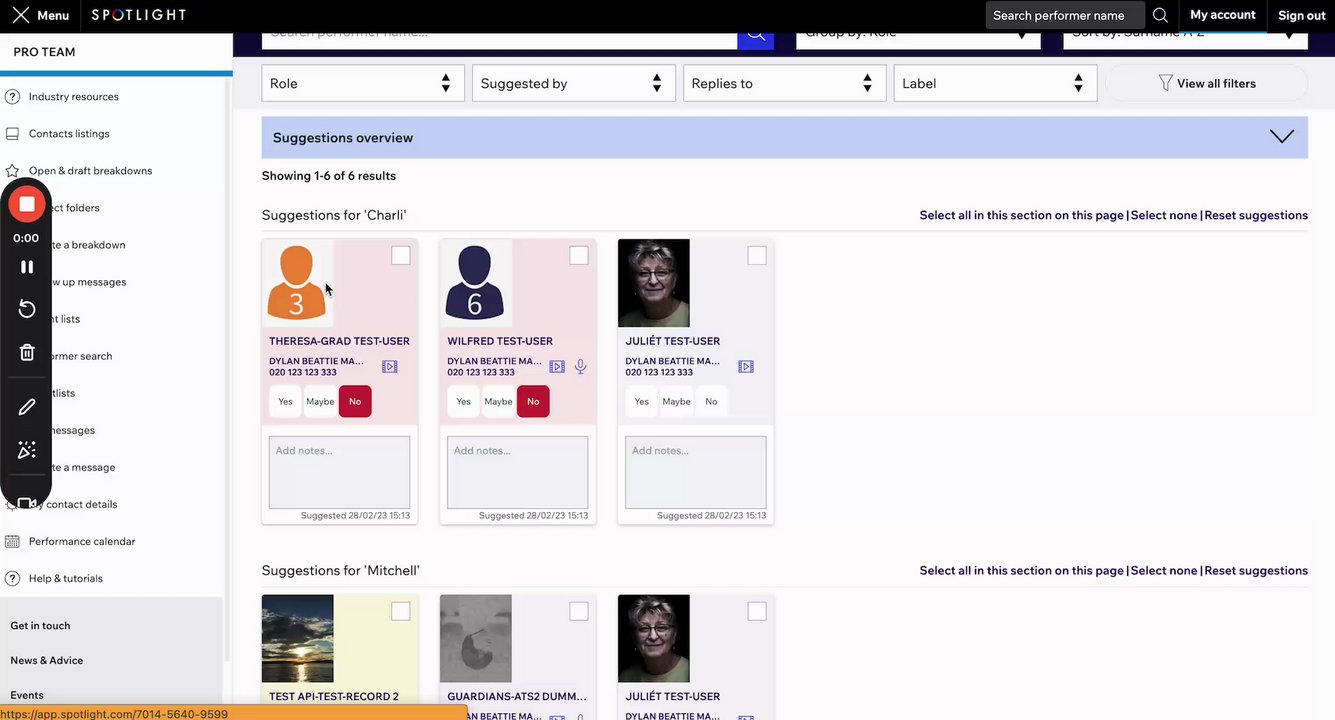The width and height of the screenshot is (1335, 720).
Task: Click the confetti effects icon in recorder
Action: click(x=27, y=450)
